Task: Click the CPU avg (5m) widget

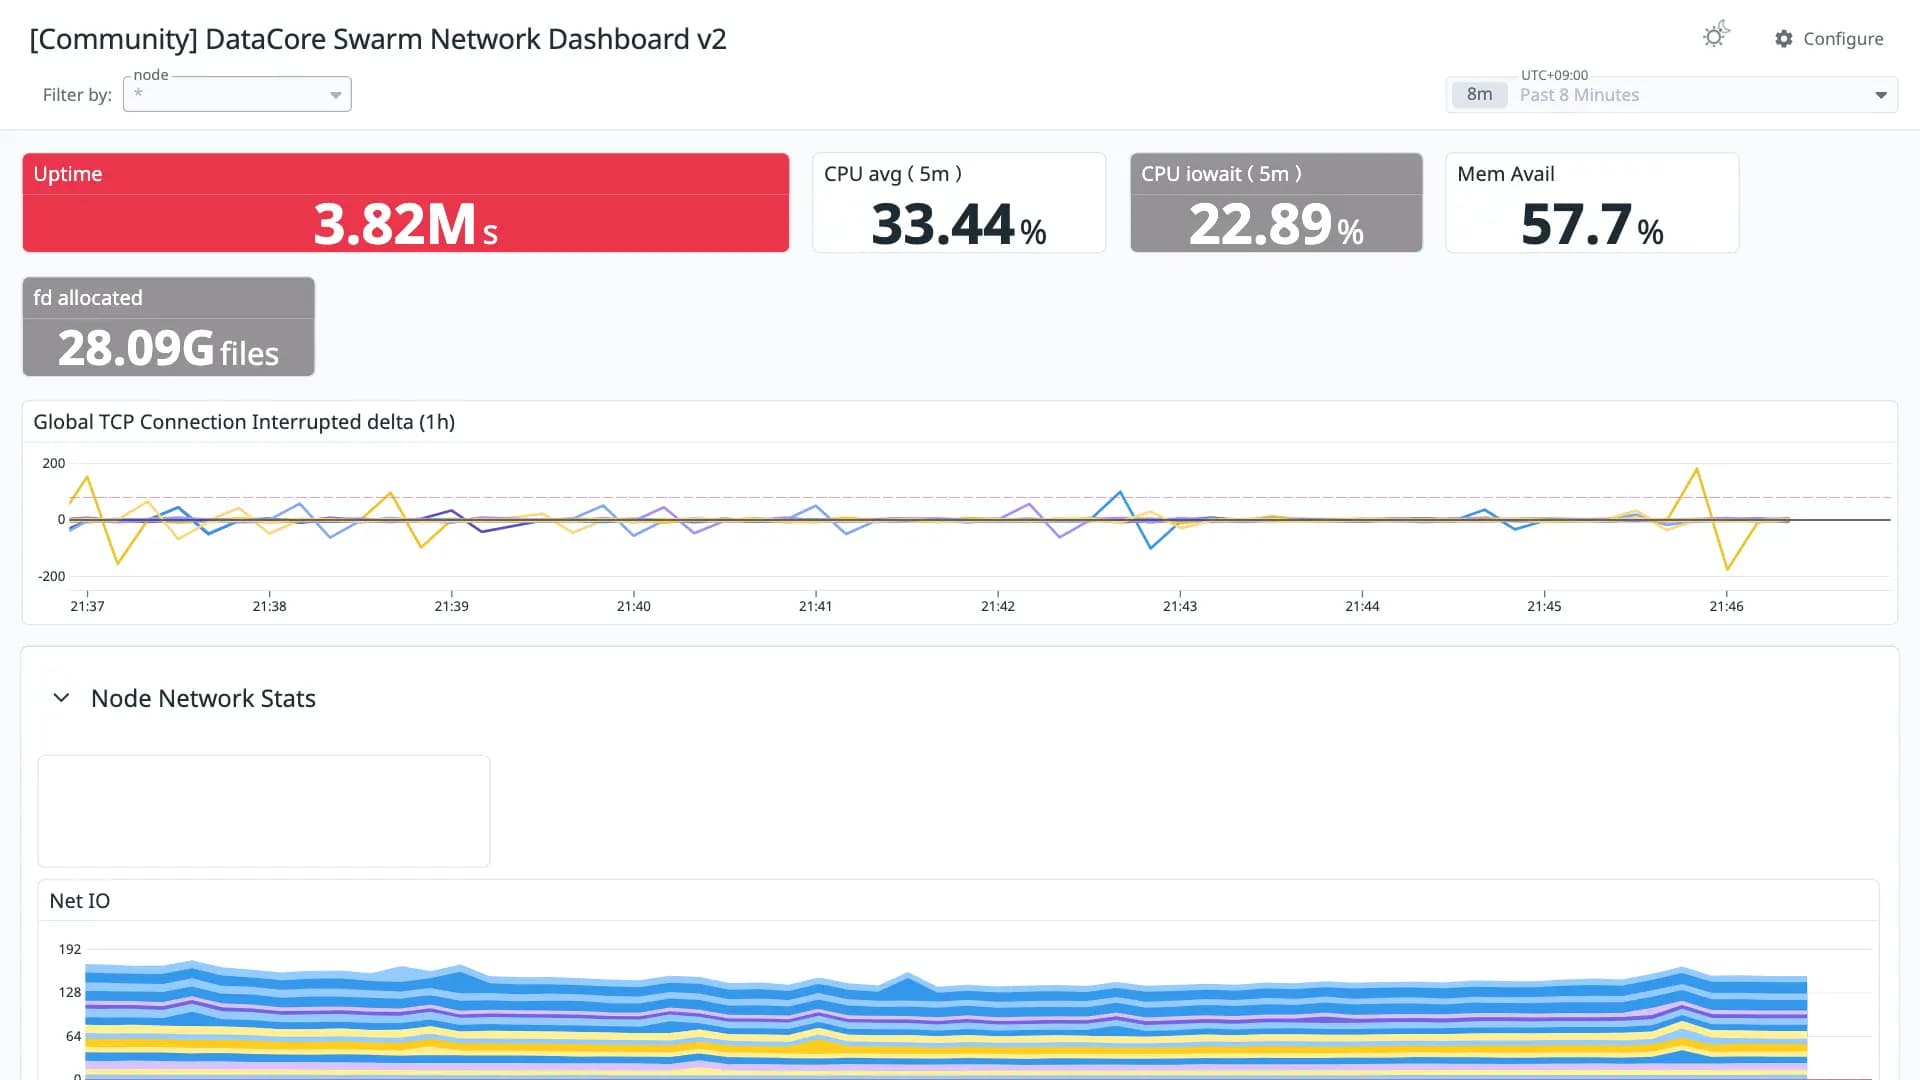Action: pyautogui.click(x=959, y=202)
